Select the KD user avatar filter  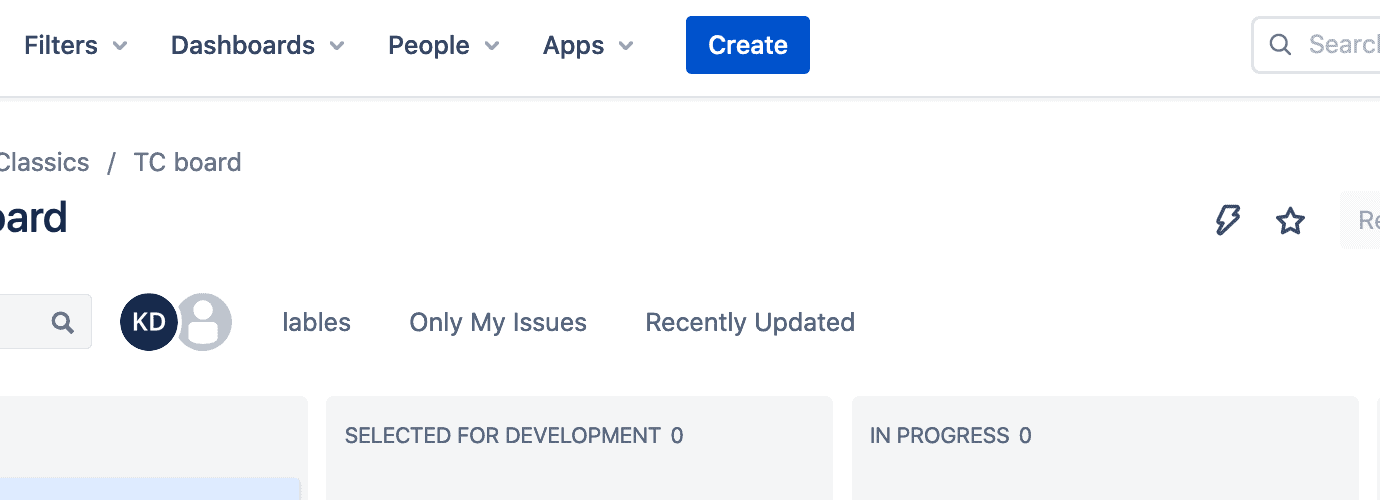(148, 322)
